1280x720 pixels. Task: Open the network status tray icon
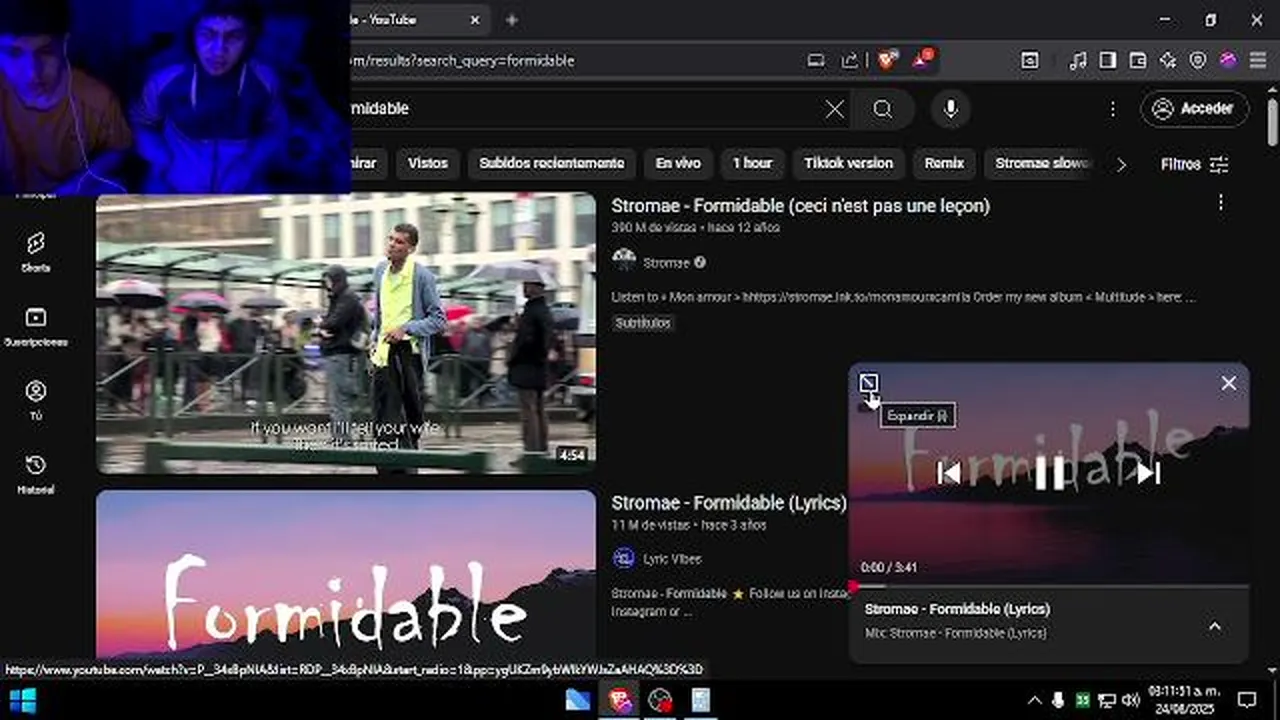(x=1107, y=700)
